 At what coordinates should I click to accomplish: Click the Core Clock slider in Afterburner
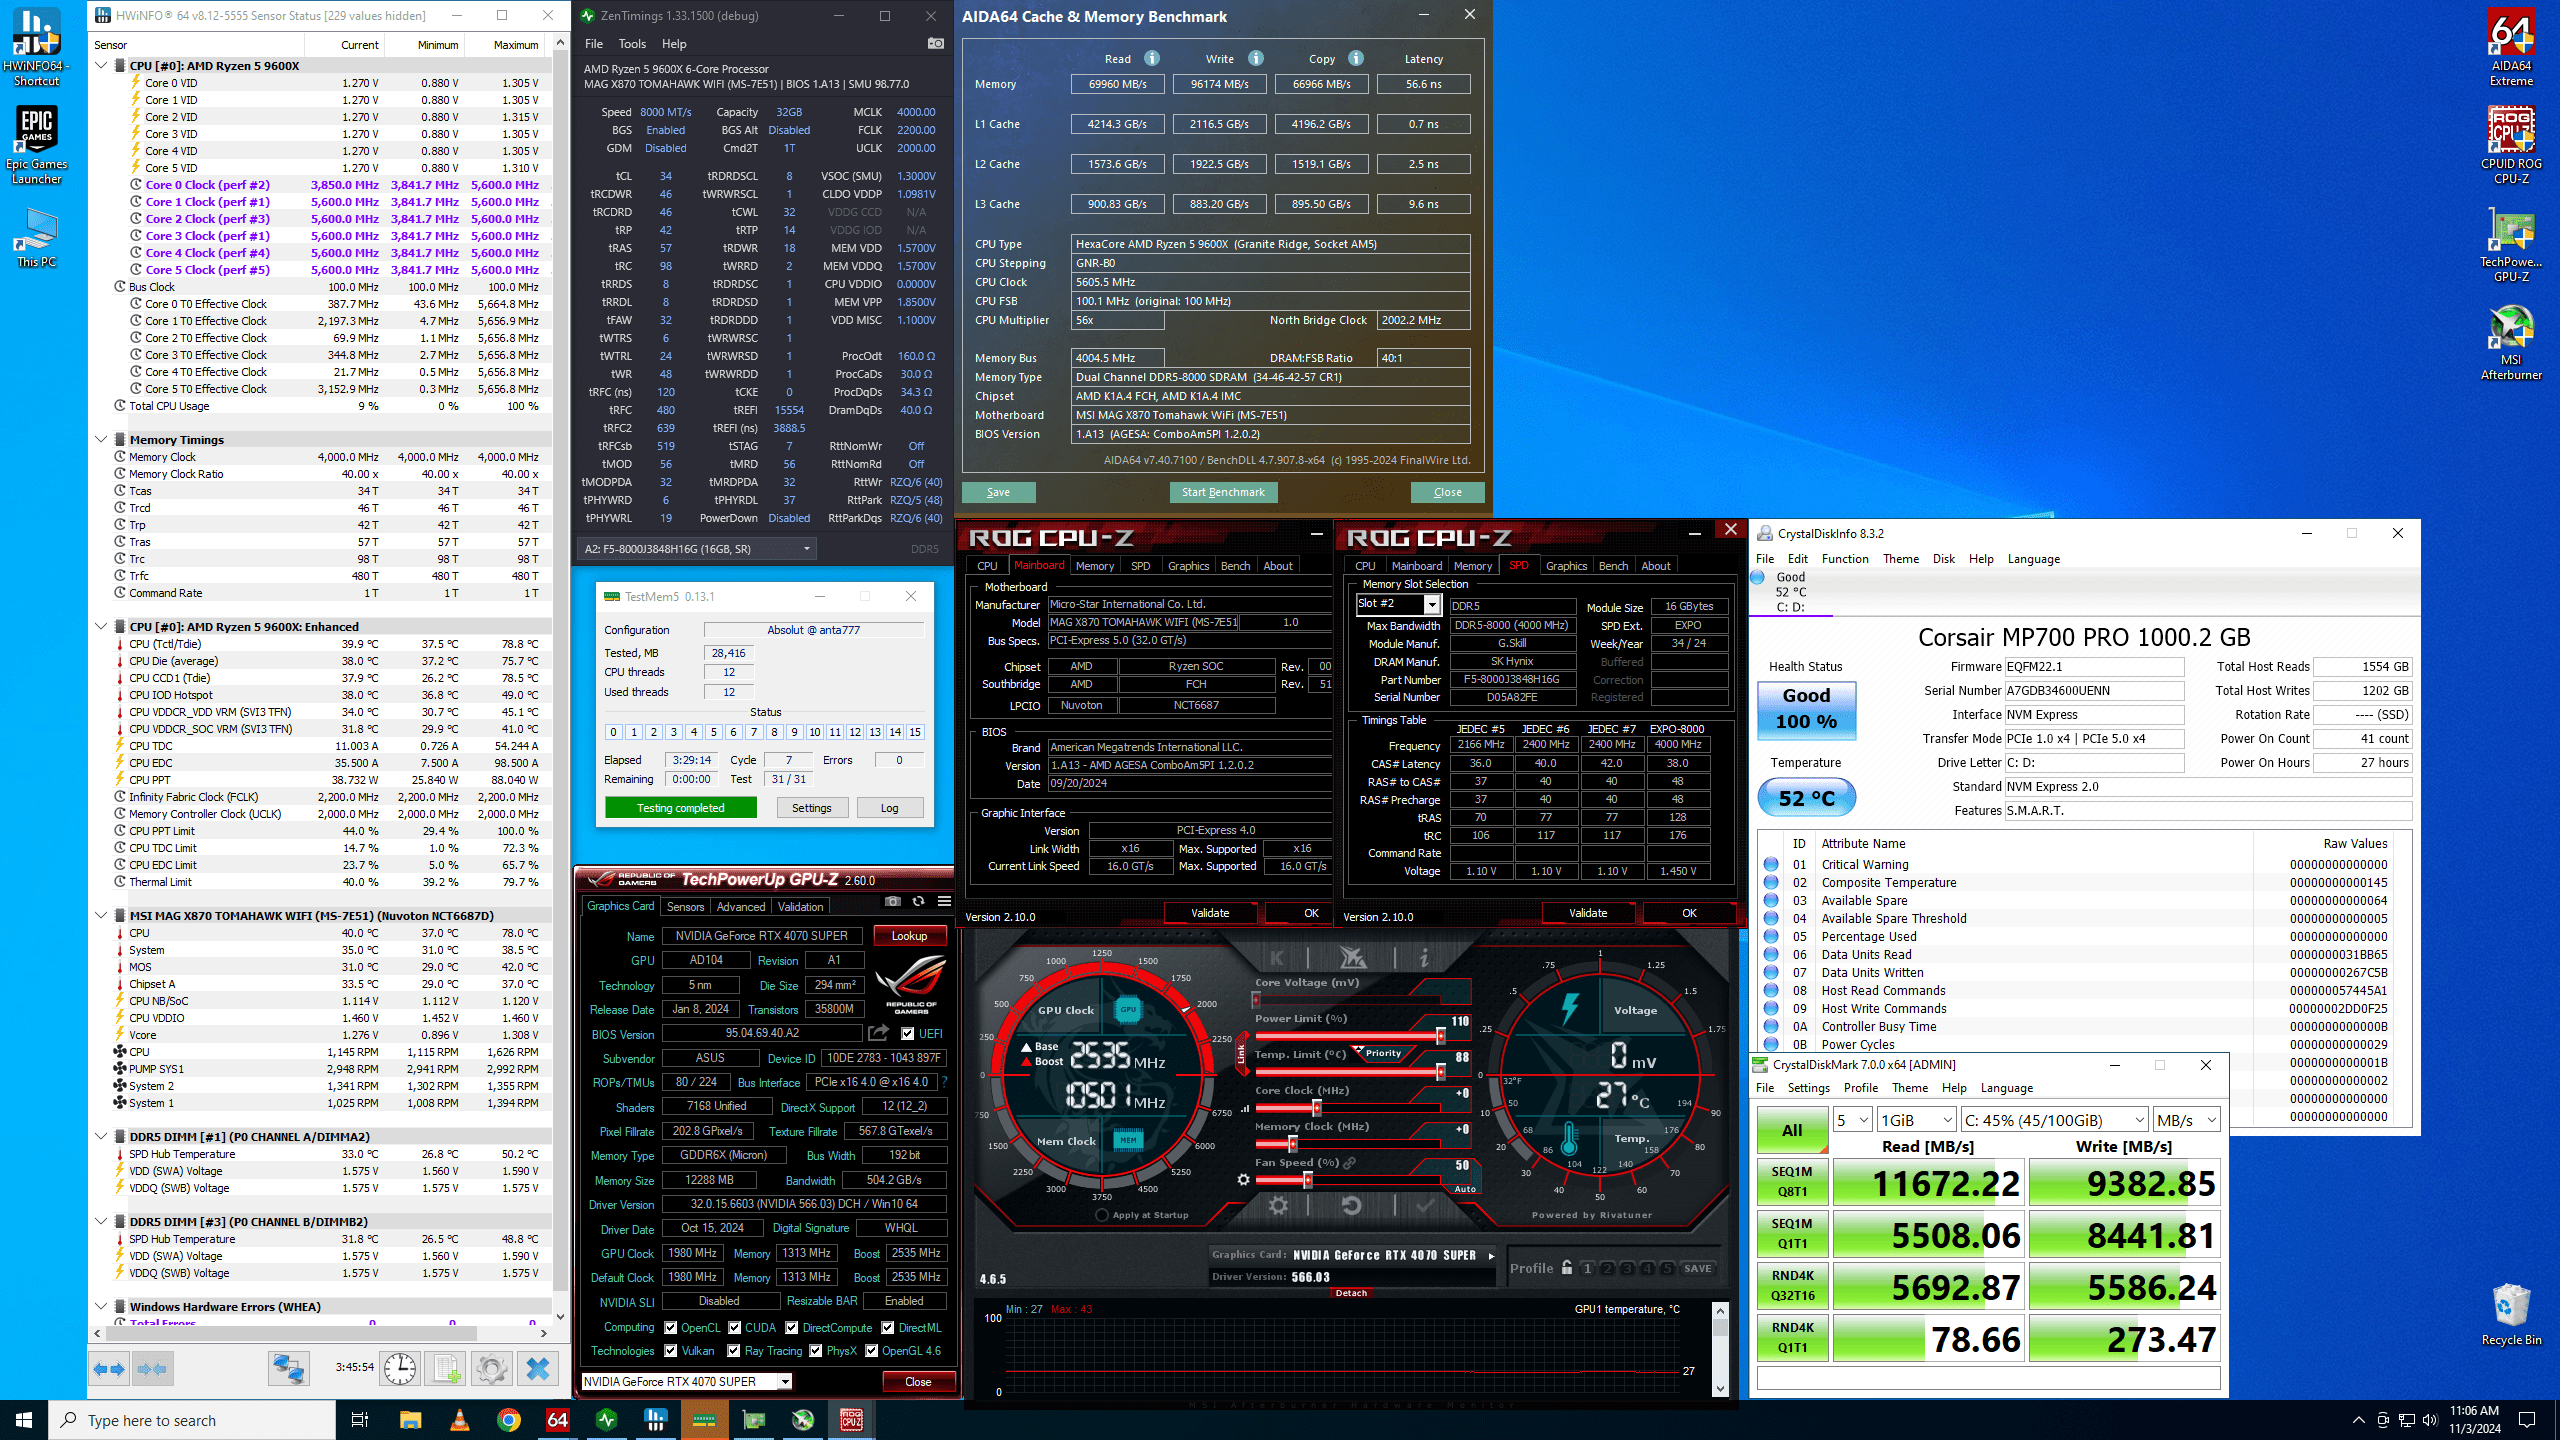tap(1317, 1108)
